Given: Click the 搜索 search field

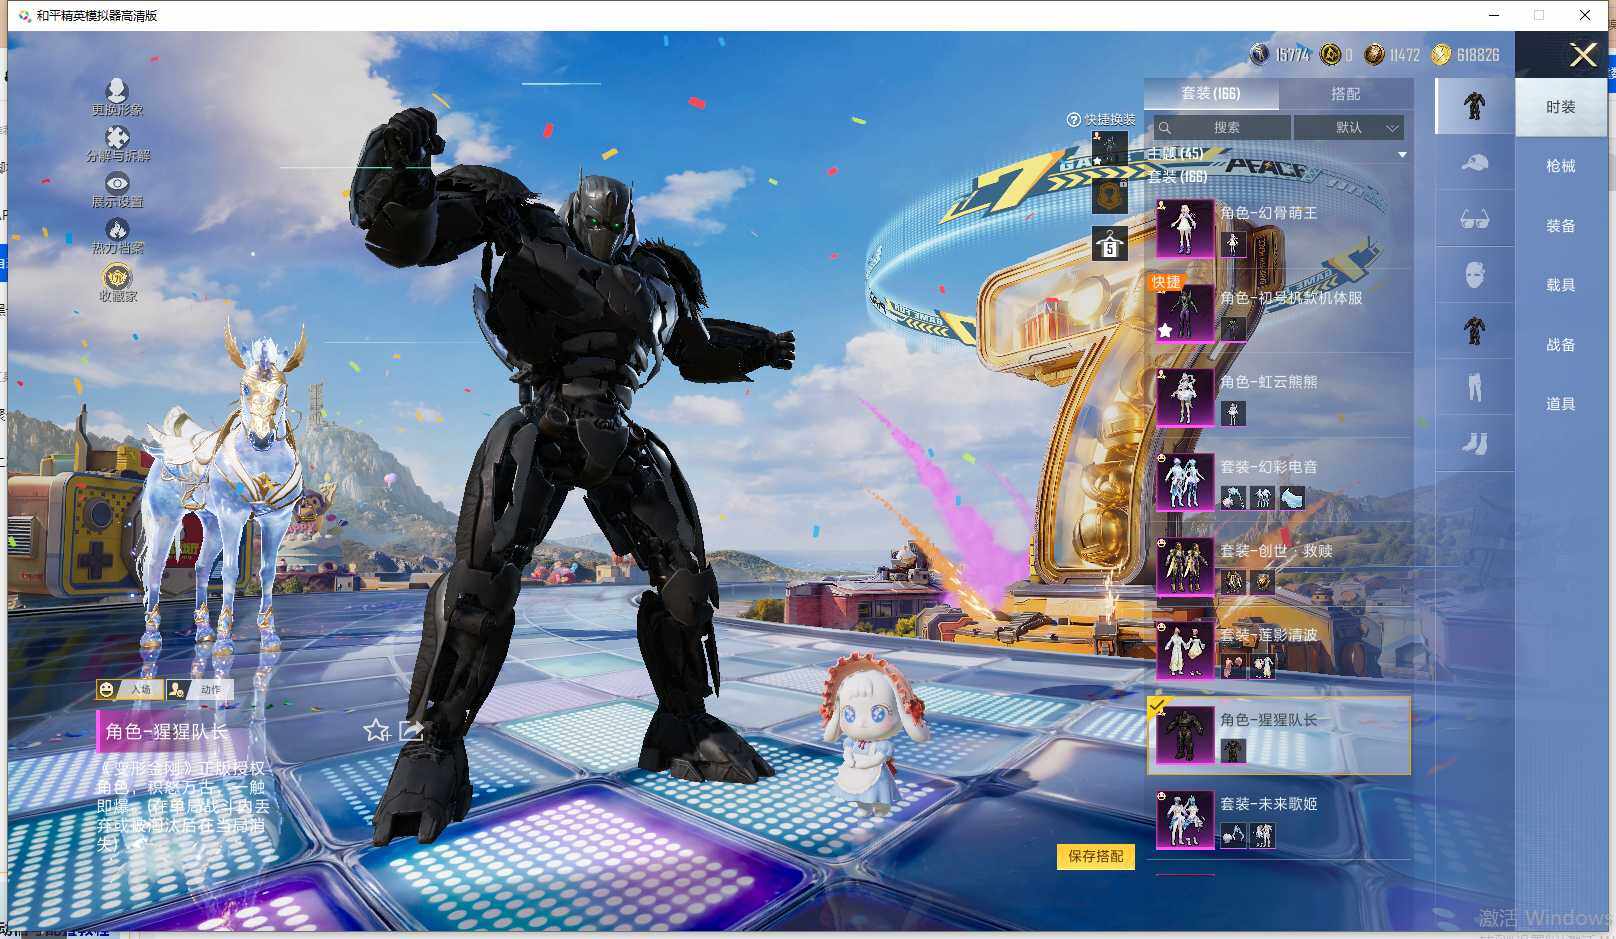Looking at the screenshot, I should coord(1222,128).
